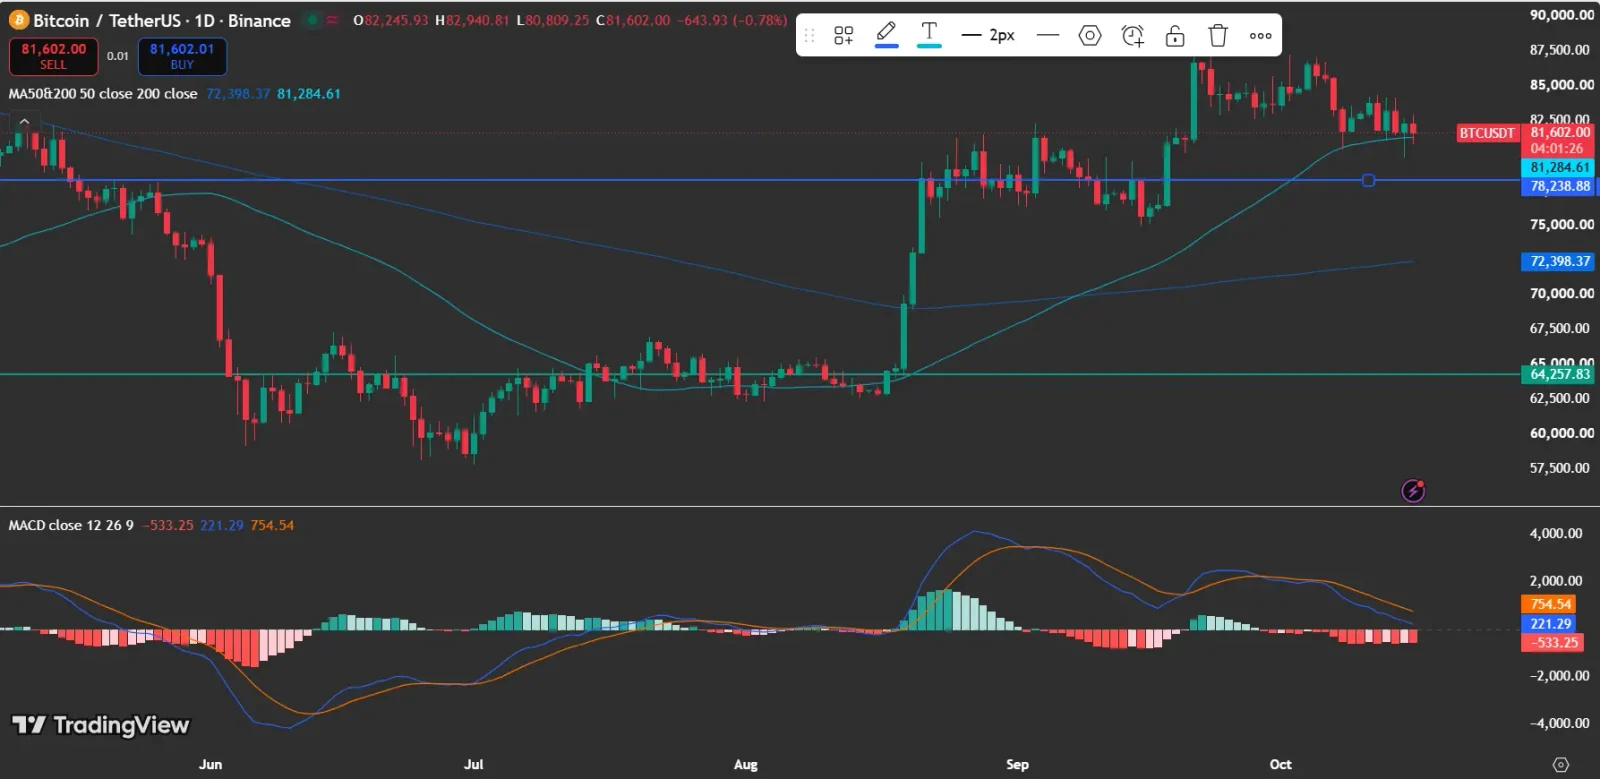1600x779 pixels.
Task: Click the red -533.25 histogram axis label
Action: point(1550,642)
